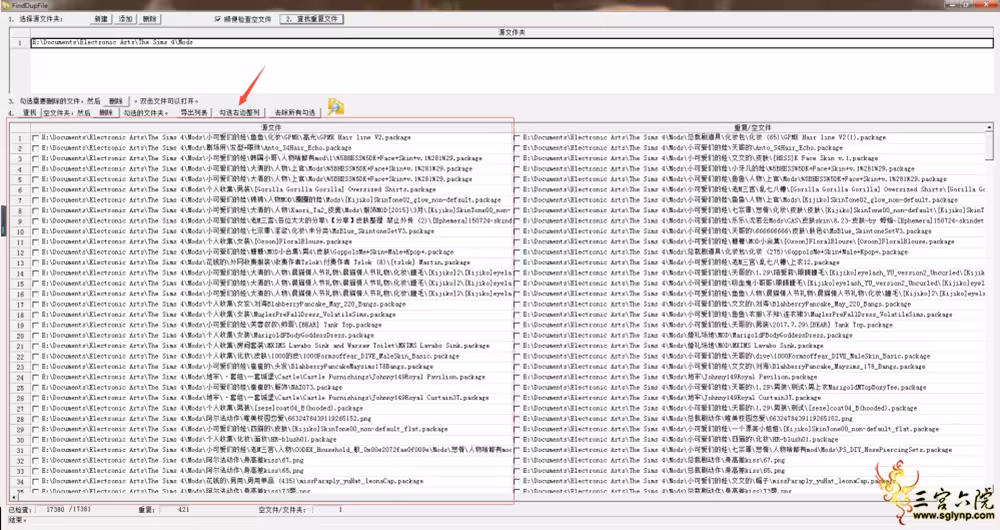Tick source checkbox for row 2 Anto_S4Hair_Echo.package
Screen dimensions: 1000x530
(x=36, y=148)
